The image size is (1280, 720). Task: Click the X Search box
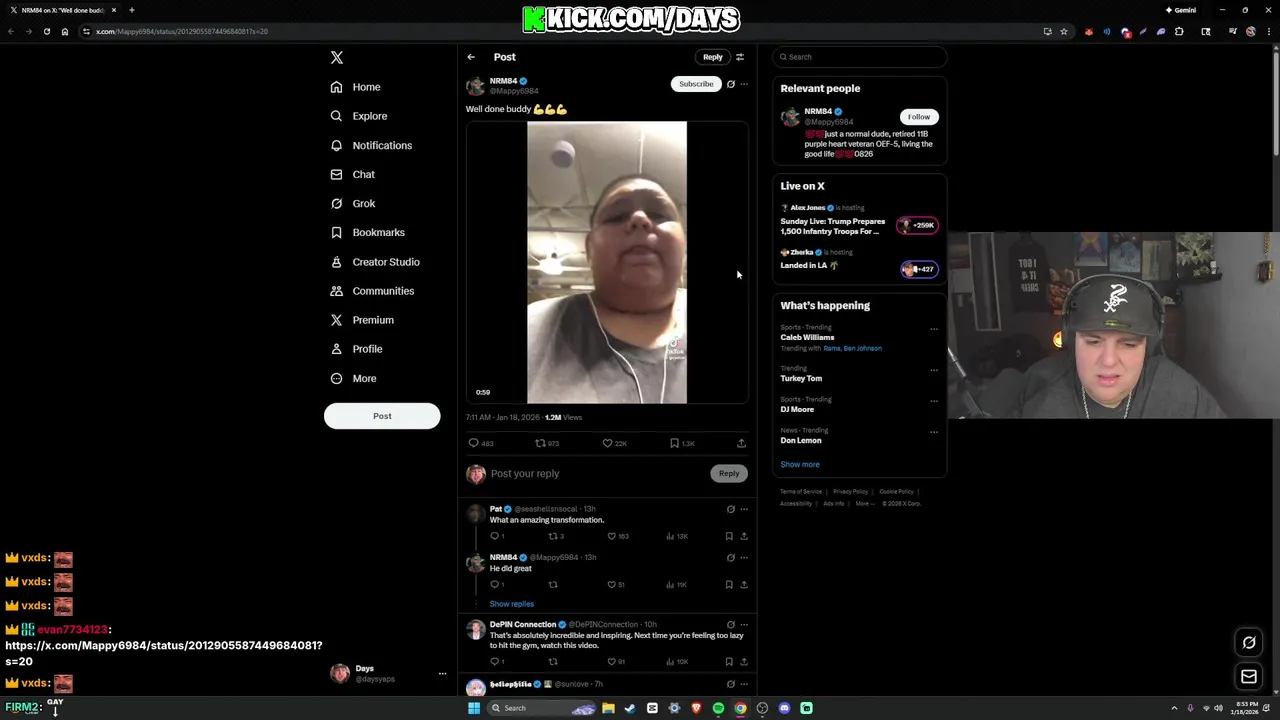[860, 57]
